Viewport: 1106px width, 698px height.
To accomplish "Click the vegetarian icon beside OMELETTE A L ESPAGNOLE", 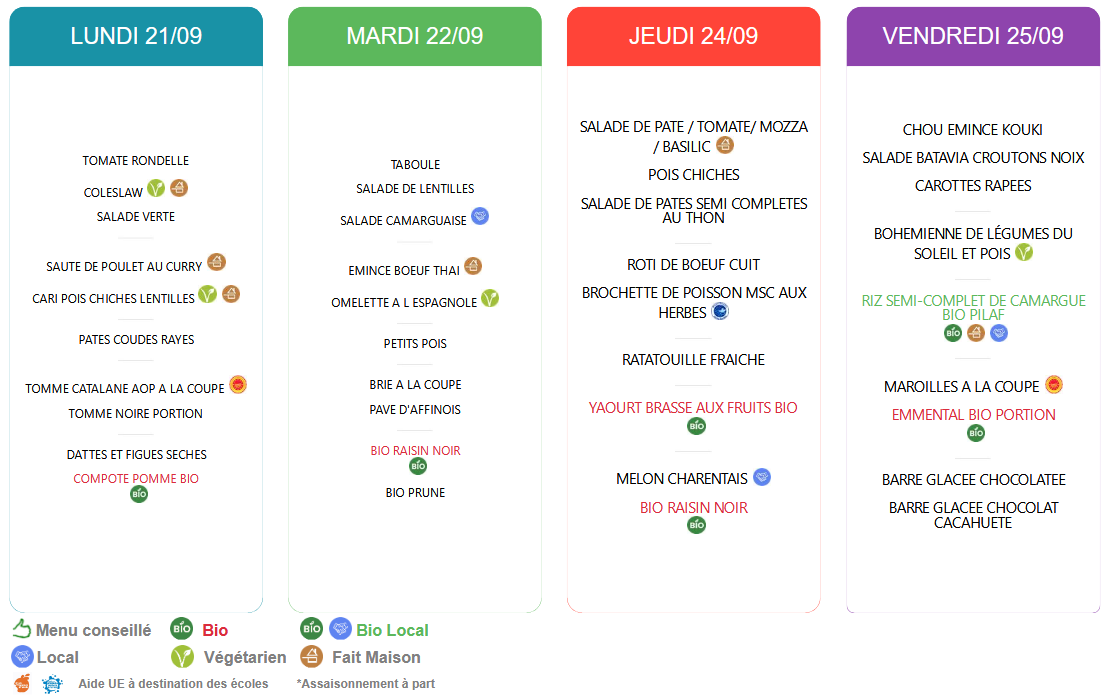I will pyautogui.click(x=490, y=298).
